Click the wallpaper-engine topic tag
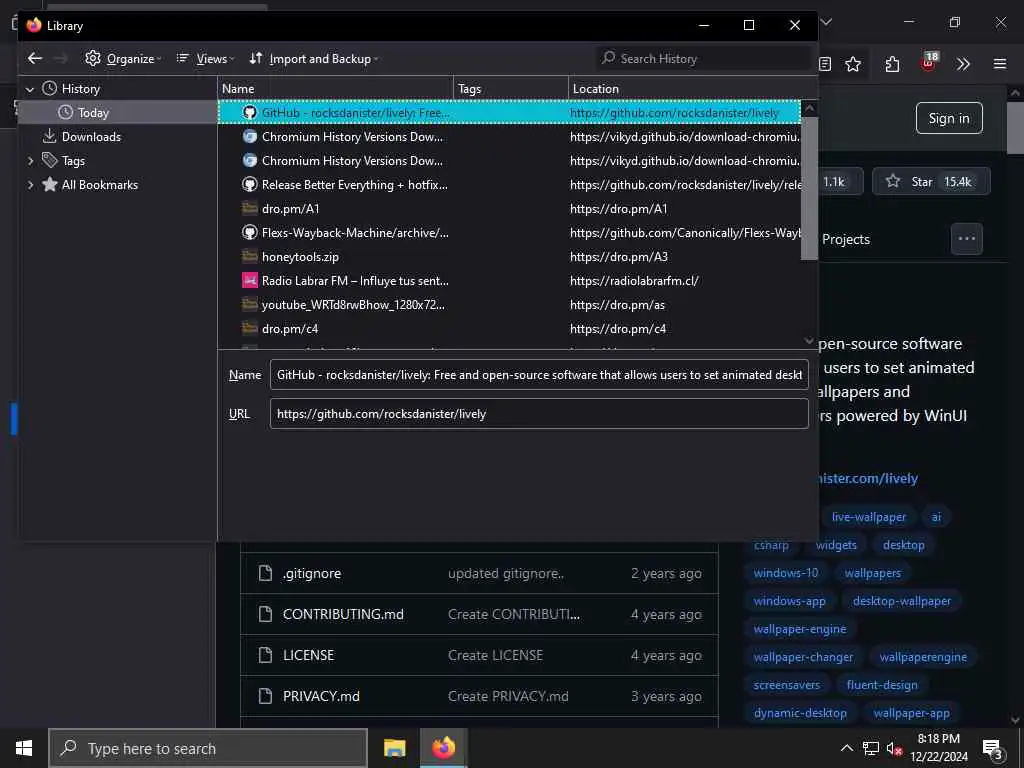This screenshot has width=1024, height=768. point(799,630)
